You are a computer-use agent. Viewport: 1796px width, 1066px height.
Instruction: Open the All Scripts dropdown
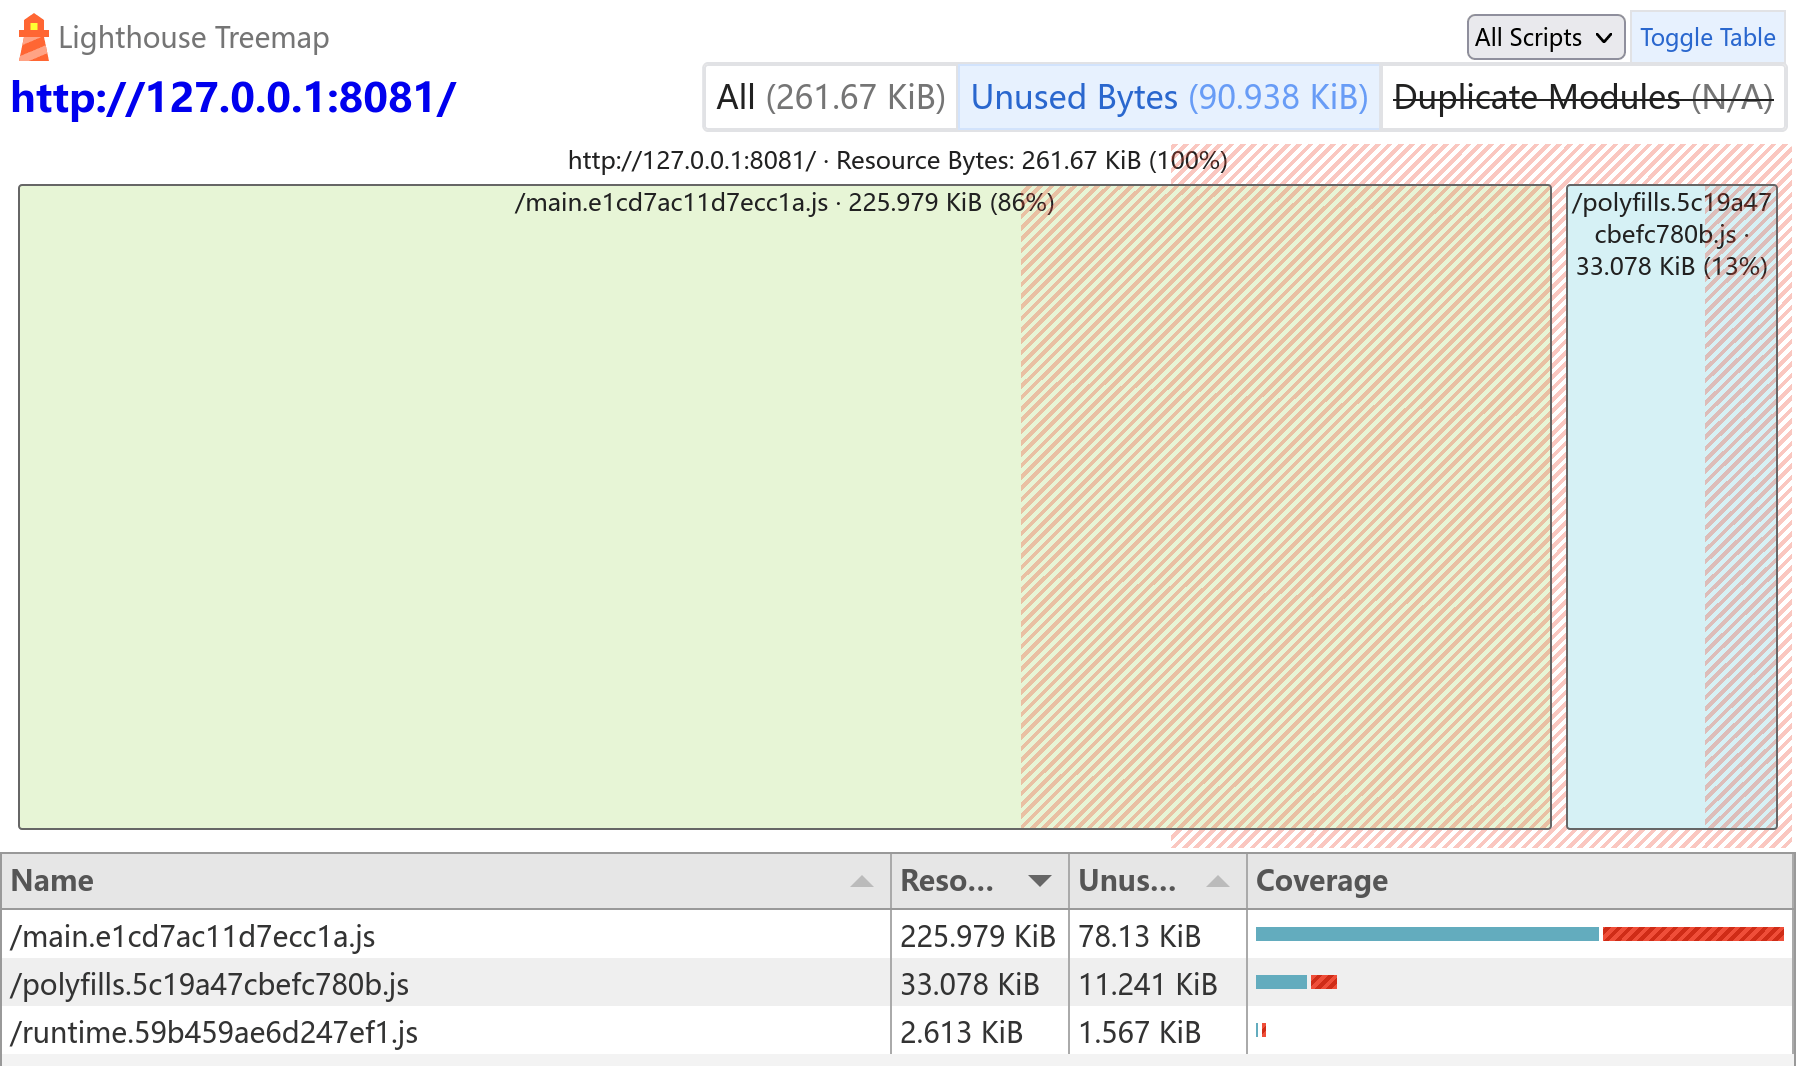1545,38
